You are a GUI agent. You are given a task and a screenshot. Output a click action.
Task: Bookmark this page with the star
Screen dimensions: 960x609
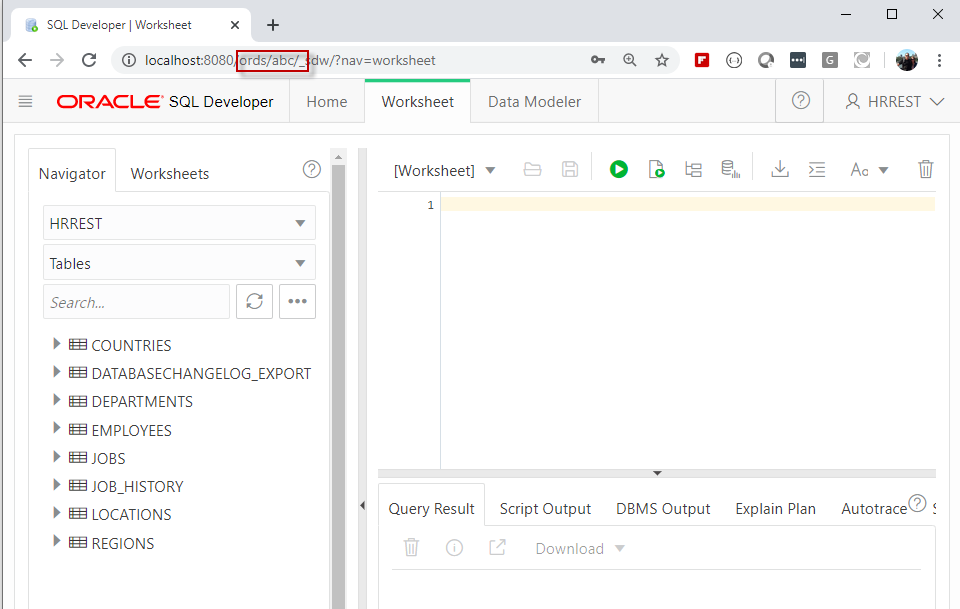coord(662,60)
